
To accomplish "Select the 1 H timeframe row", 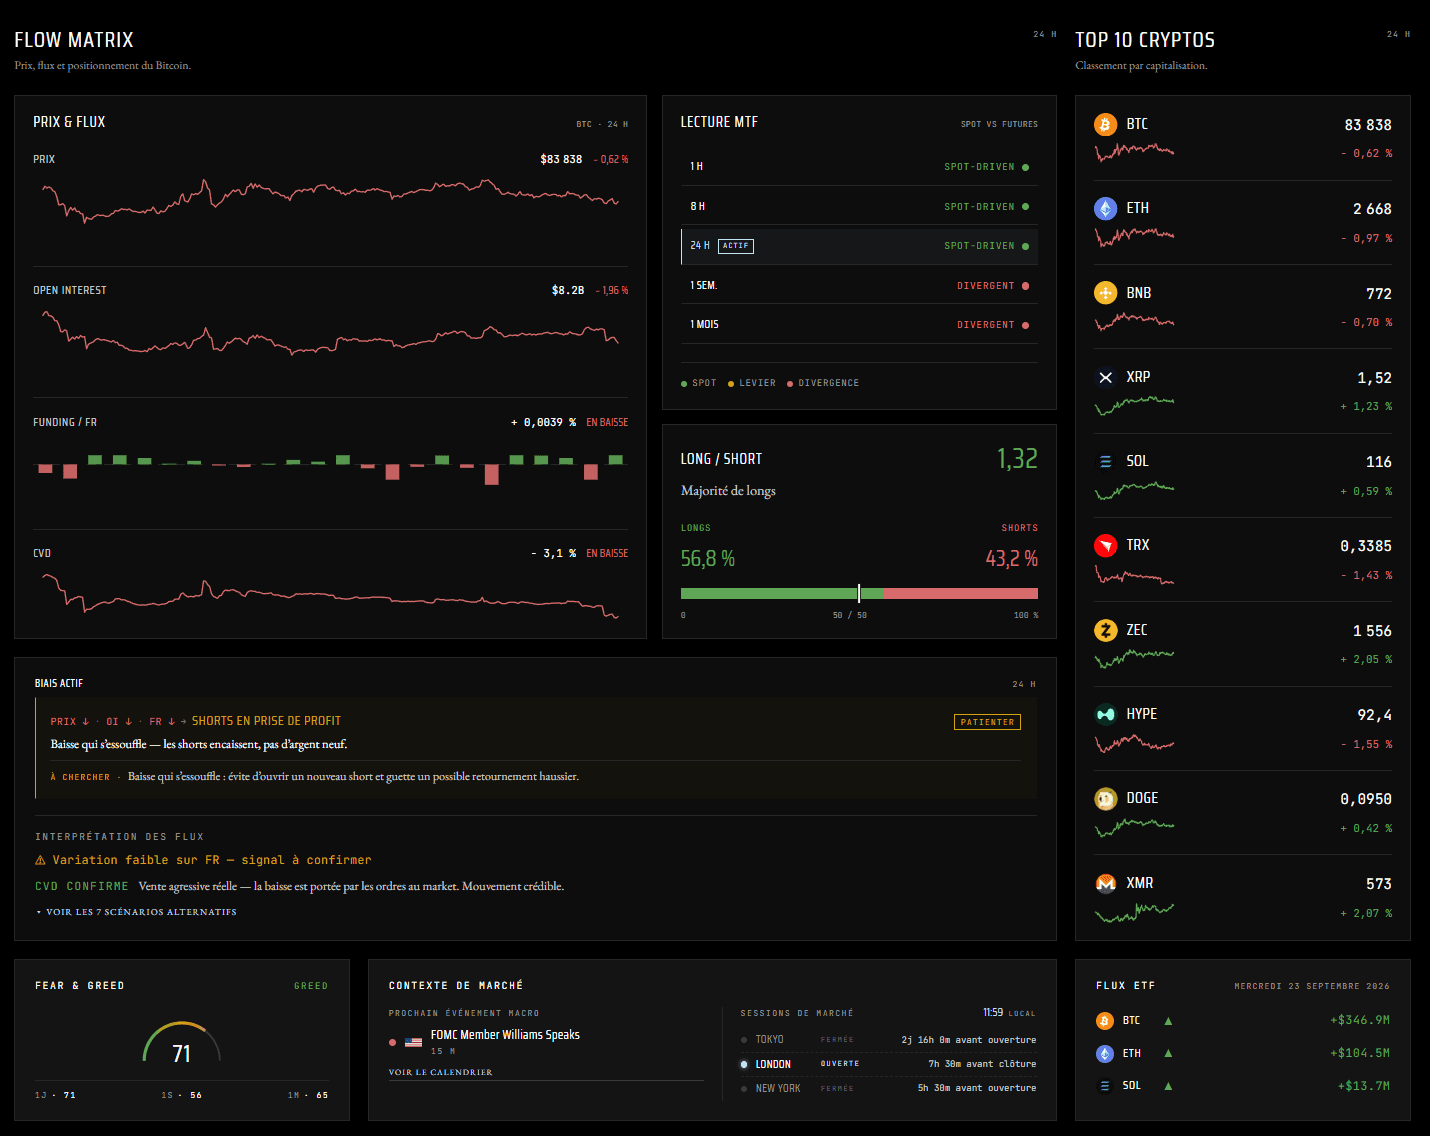I will coord(859,167).
